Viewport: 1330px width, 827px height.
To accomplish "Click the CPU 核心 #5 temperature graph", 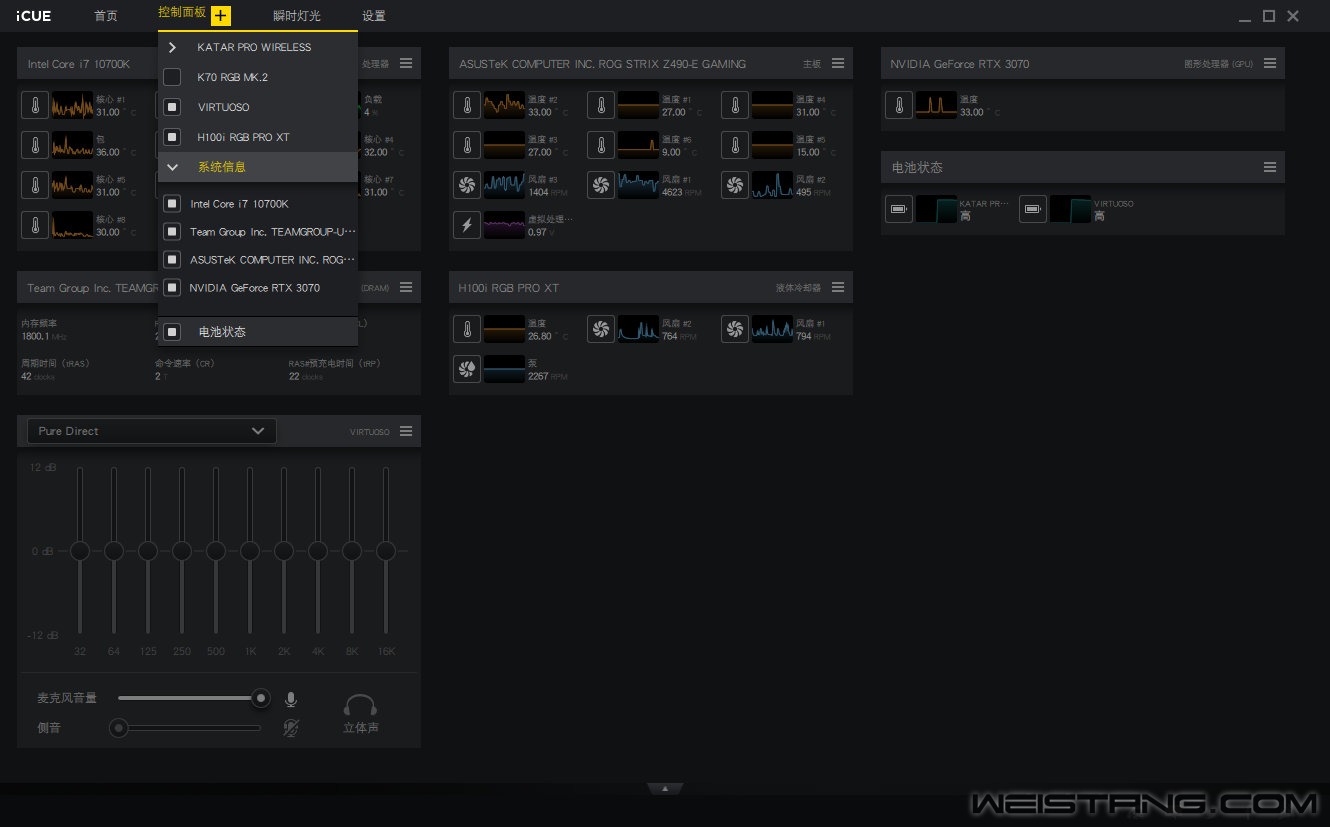I will click(72, 185).
